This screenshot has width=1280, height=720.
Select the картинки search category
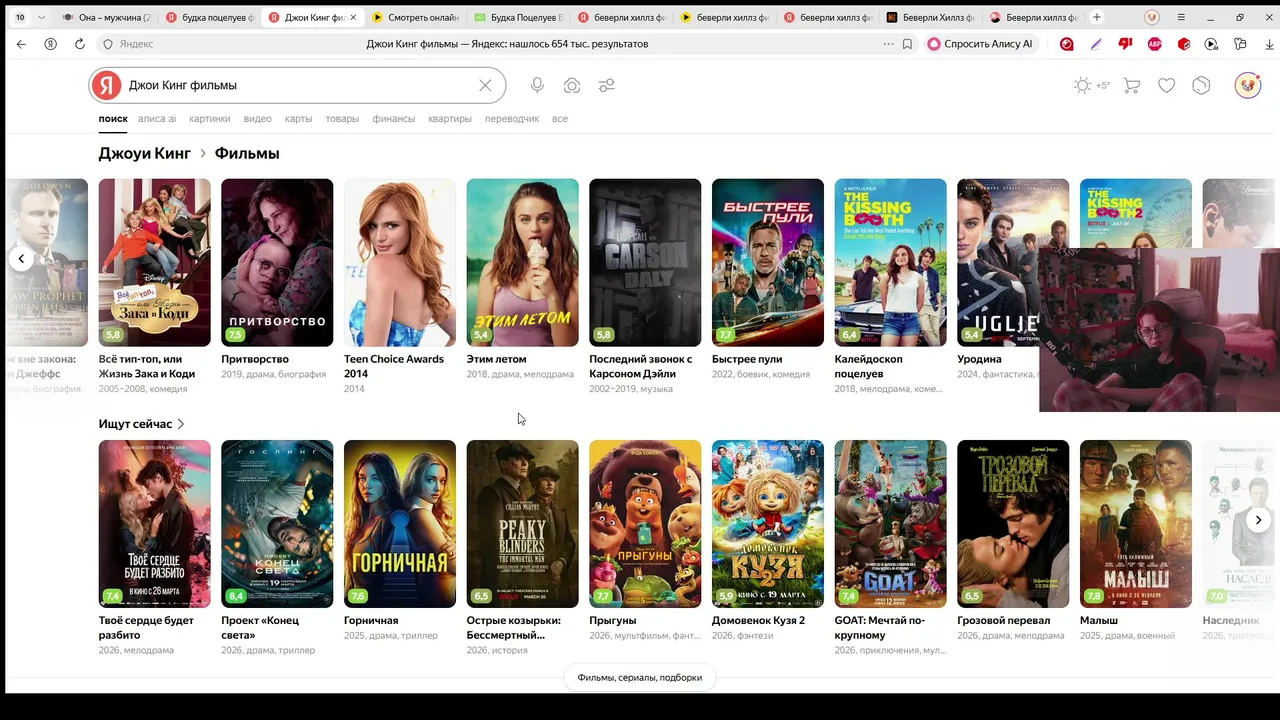pyautogui.click(x=210, y=118)
